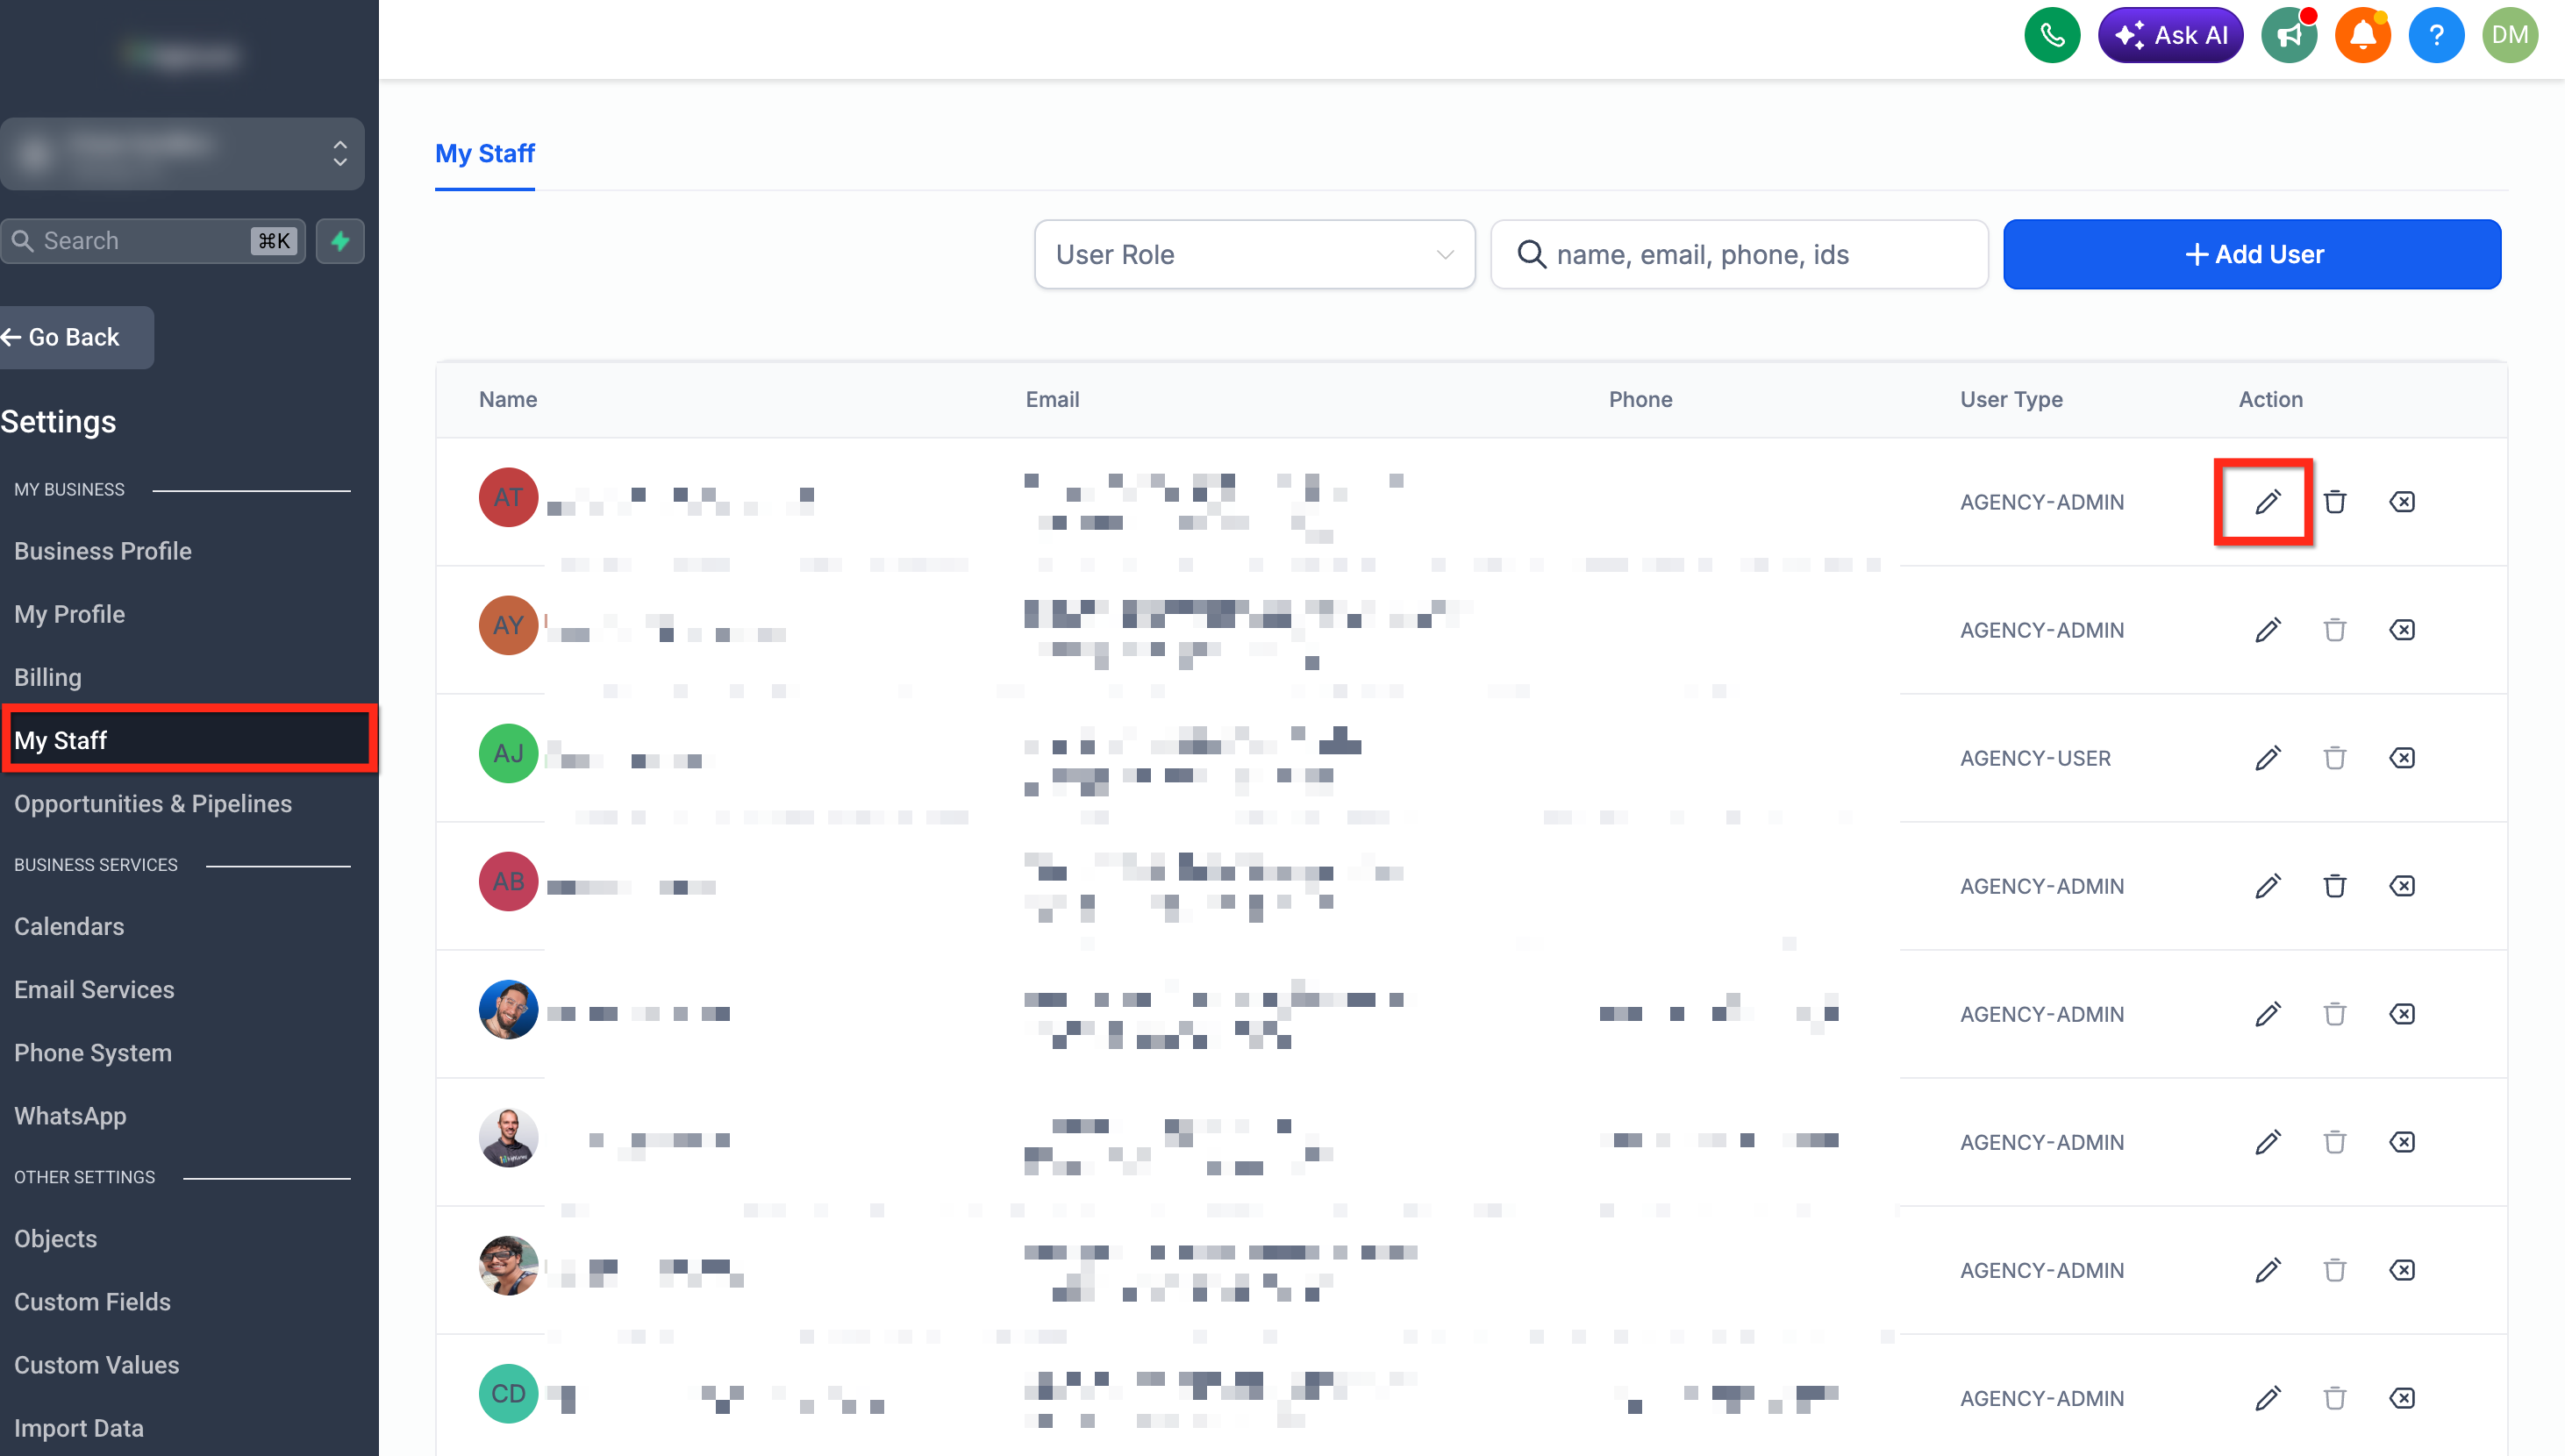Image resolution: width=2565 pixels, height=1456 pixels.
Task: Focus the name, email, phone search field
Action: tap(1739, 255)
